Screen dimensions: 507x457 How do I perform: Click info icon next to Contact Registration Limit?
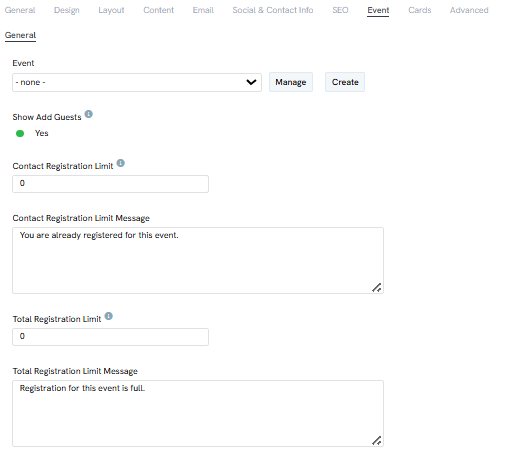tap(121, 163)
